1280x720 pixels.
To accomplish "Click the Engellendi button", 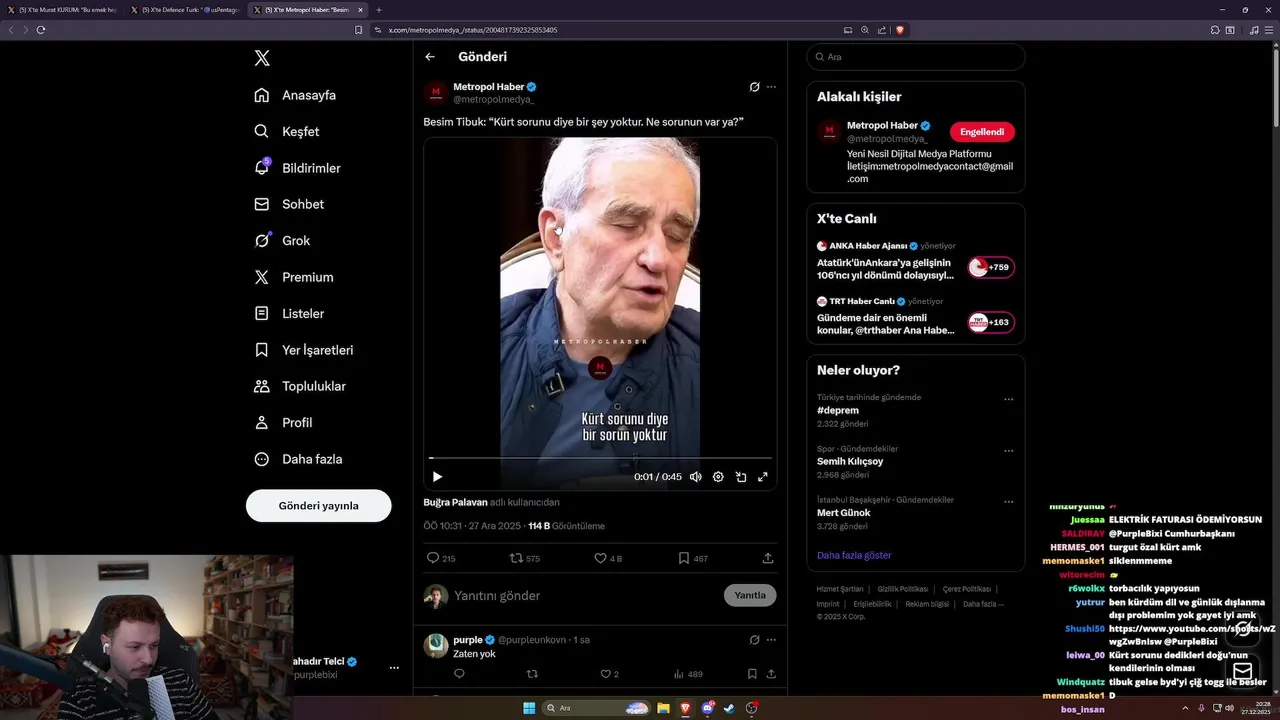I will coord(982,132).
